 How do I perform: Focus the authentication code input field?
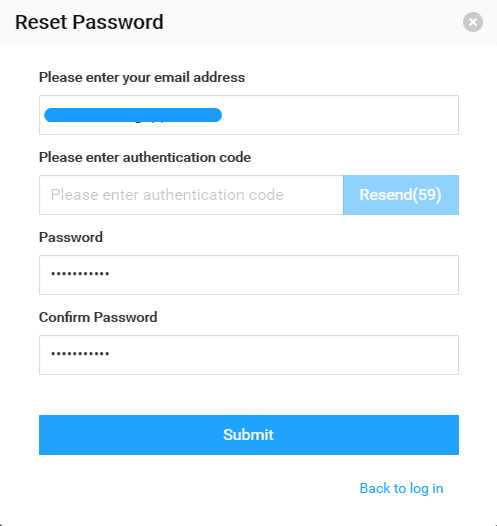tap(191, 195)
